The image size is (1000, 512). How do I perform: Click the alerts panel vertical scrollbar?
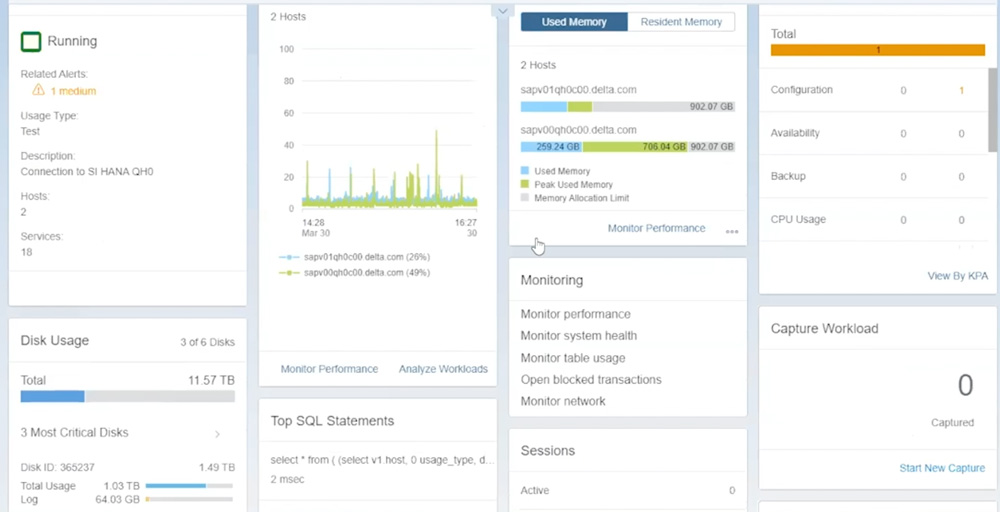click(992, 100)
